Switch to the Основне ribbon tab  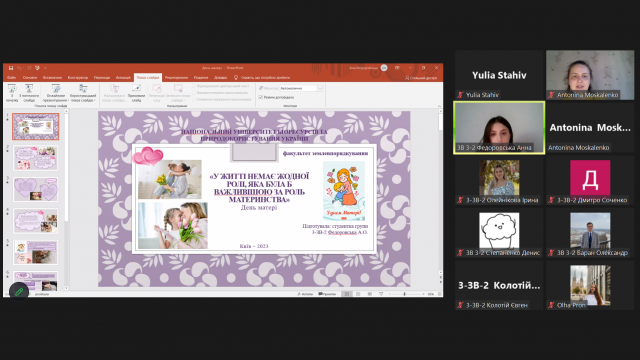click(30, 78)
